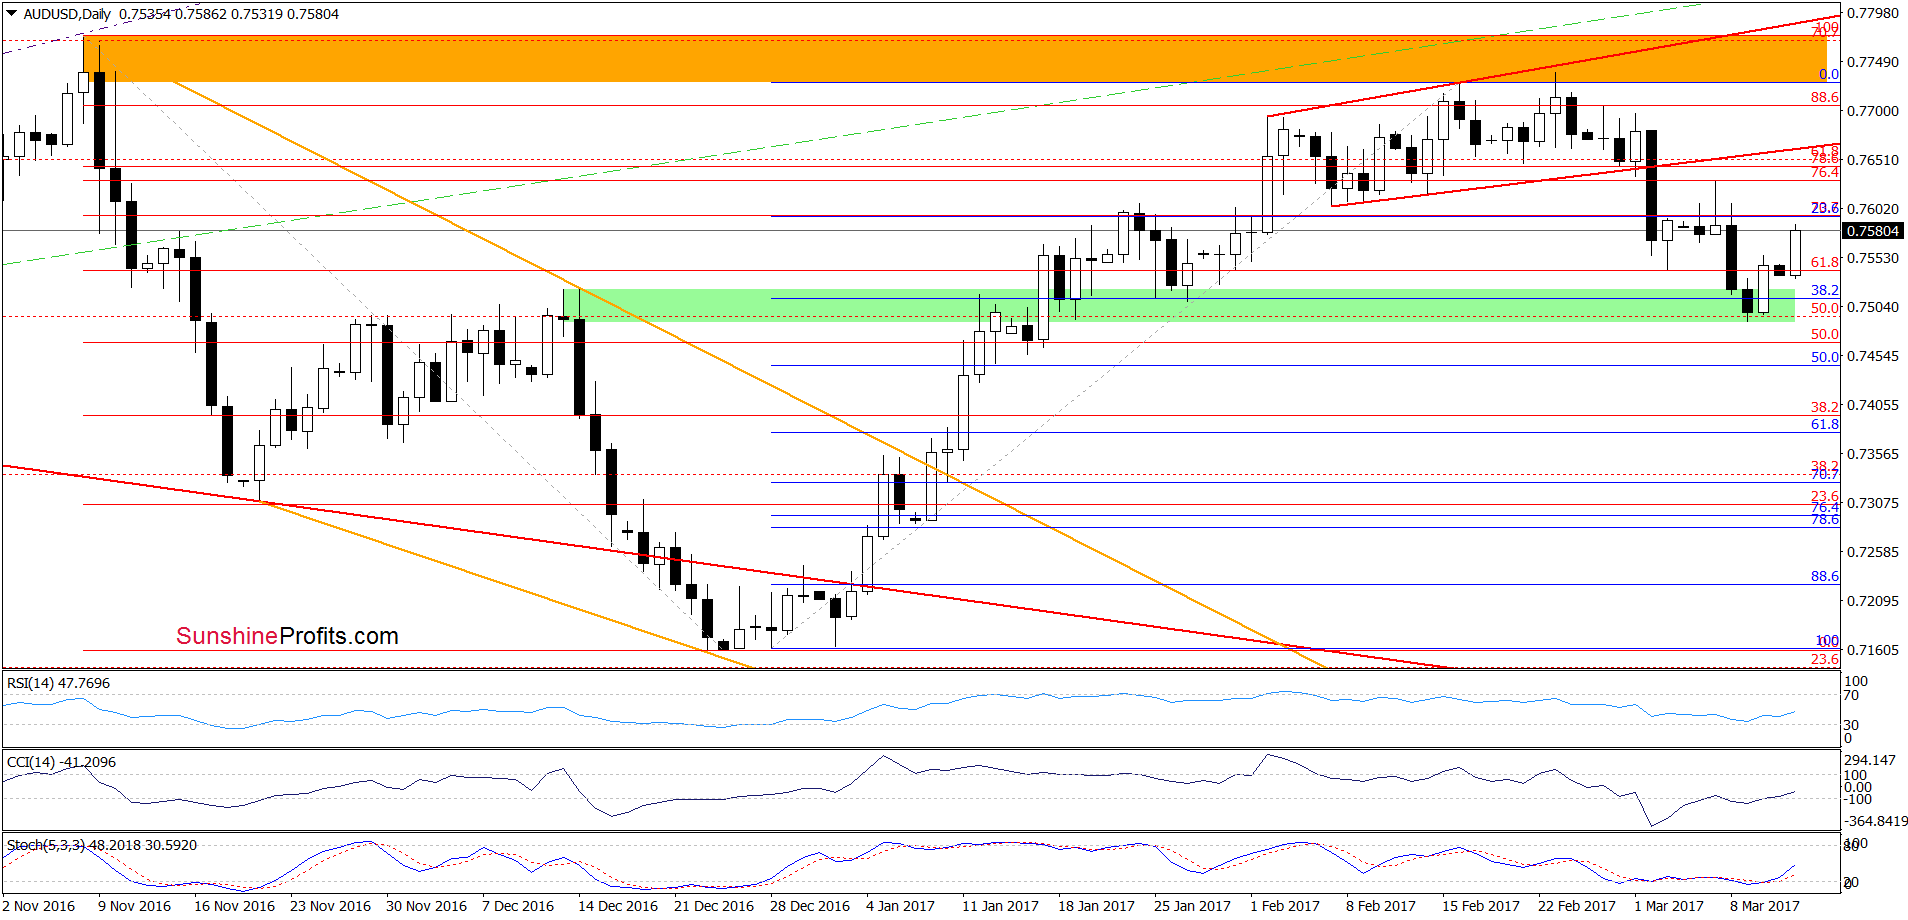Image resolution: width=1908 pixels, height=920 pixels.
Task: Click the 0.74055 price axis label
Action: [1872, 405]
